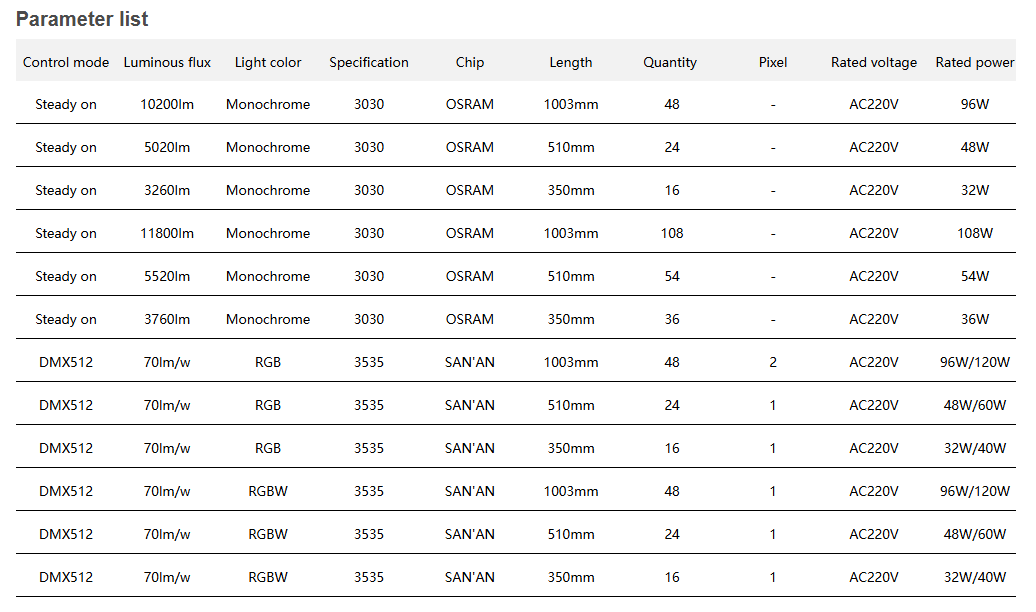The image size is (1036, 612).
Task: Click the 10200lm luminous flux cell
Action: tap(167, 104)
